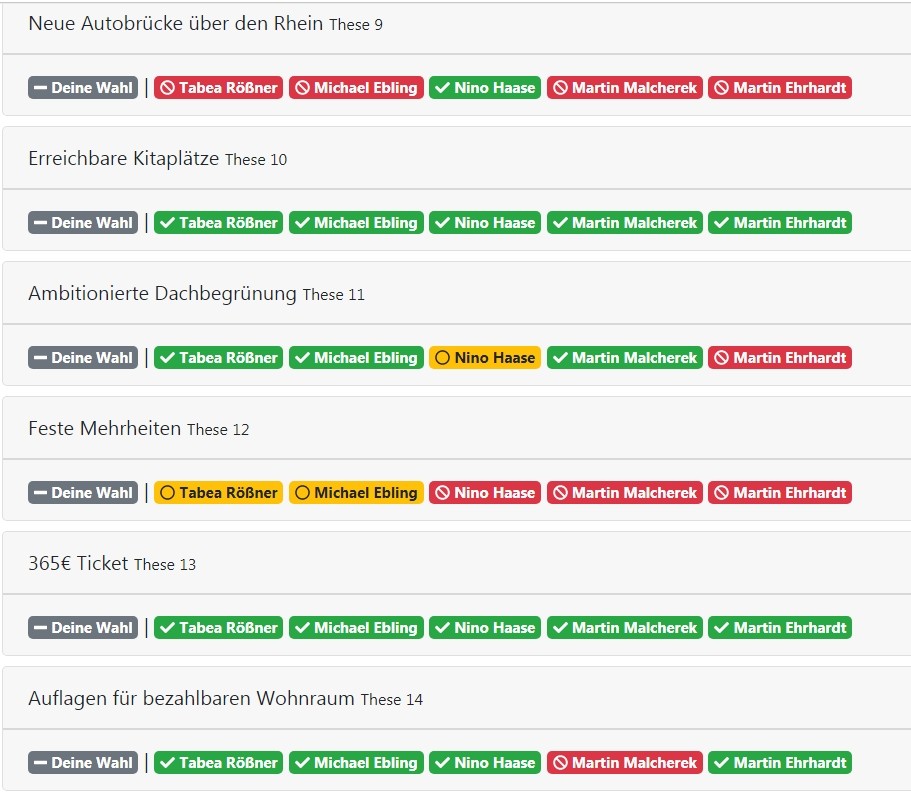This screenshot has width=911, height=795.
Task: Click Michael Ebling's yellow badge in These 12
Action: (x=356, y=492)
